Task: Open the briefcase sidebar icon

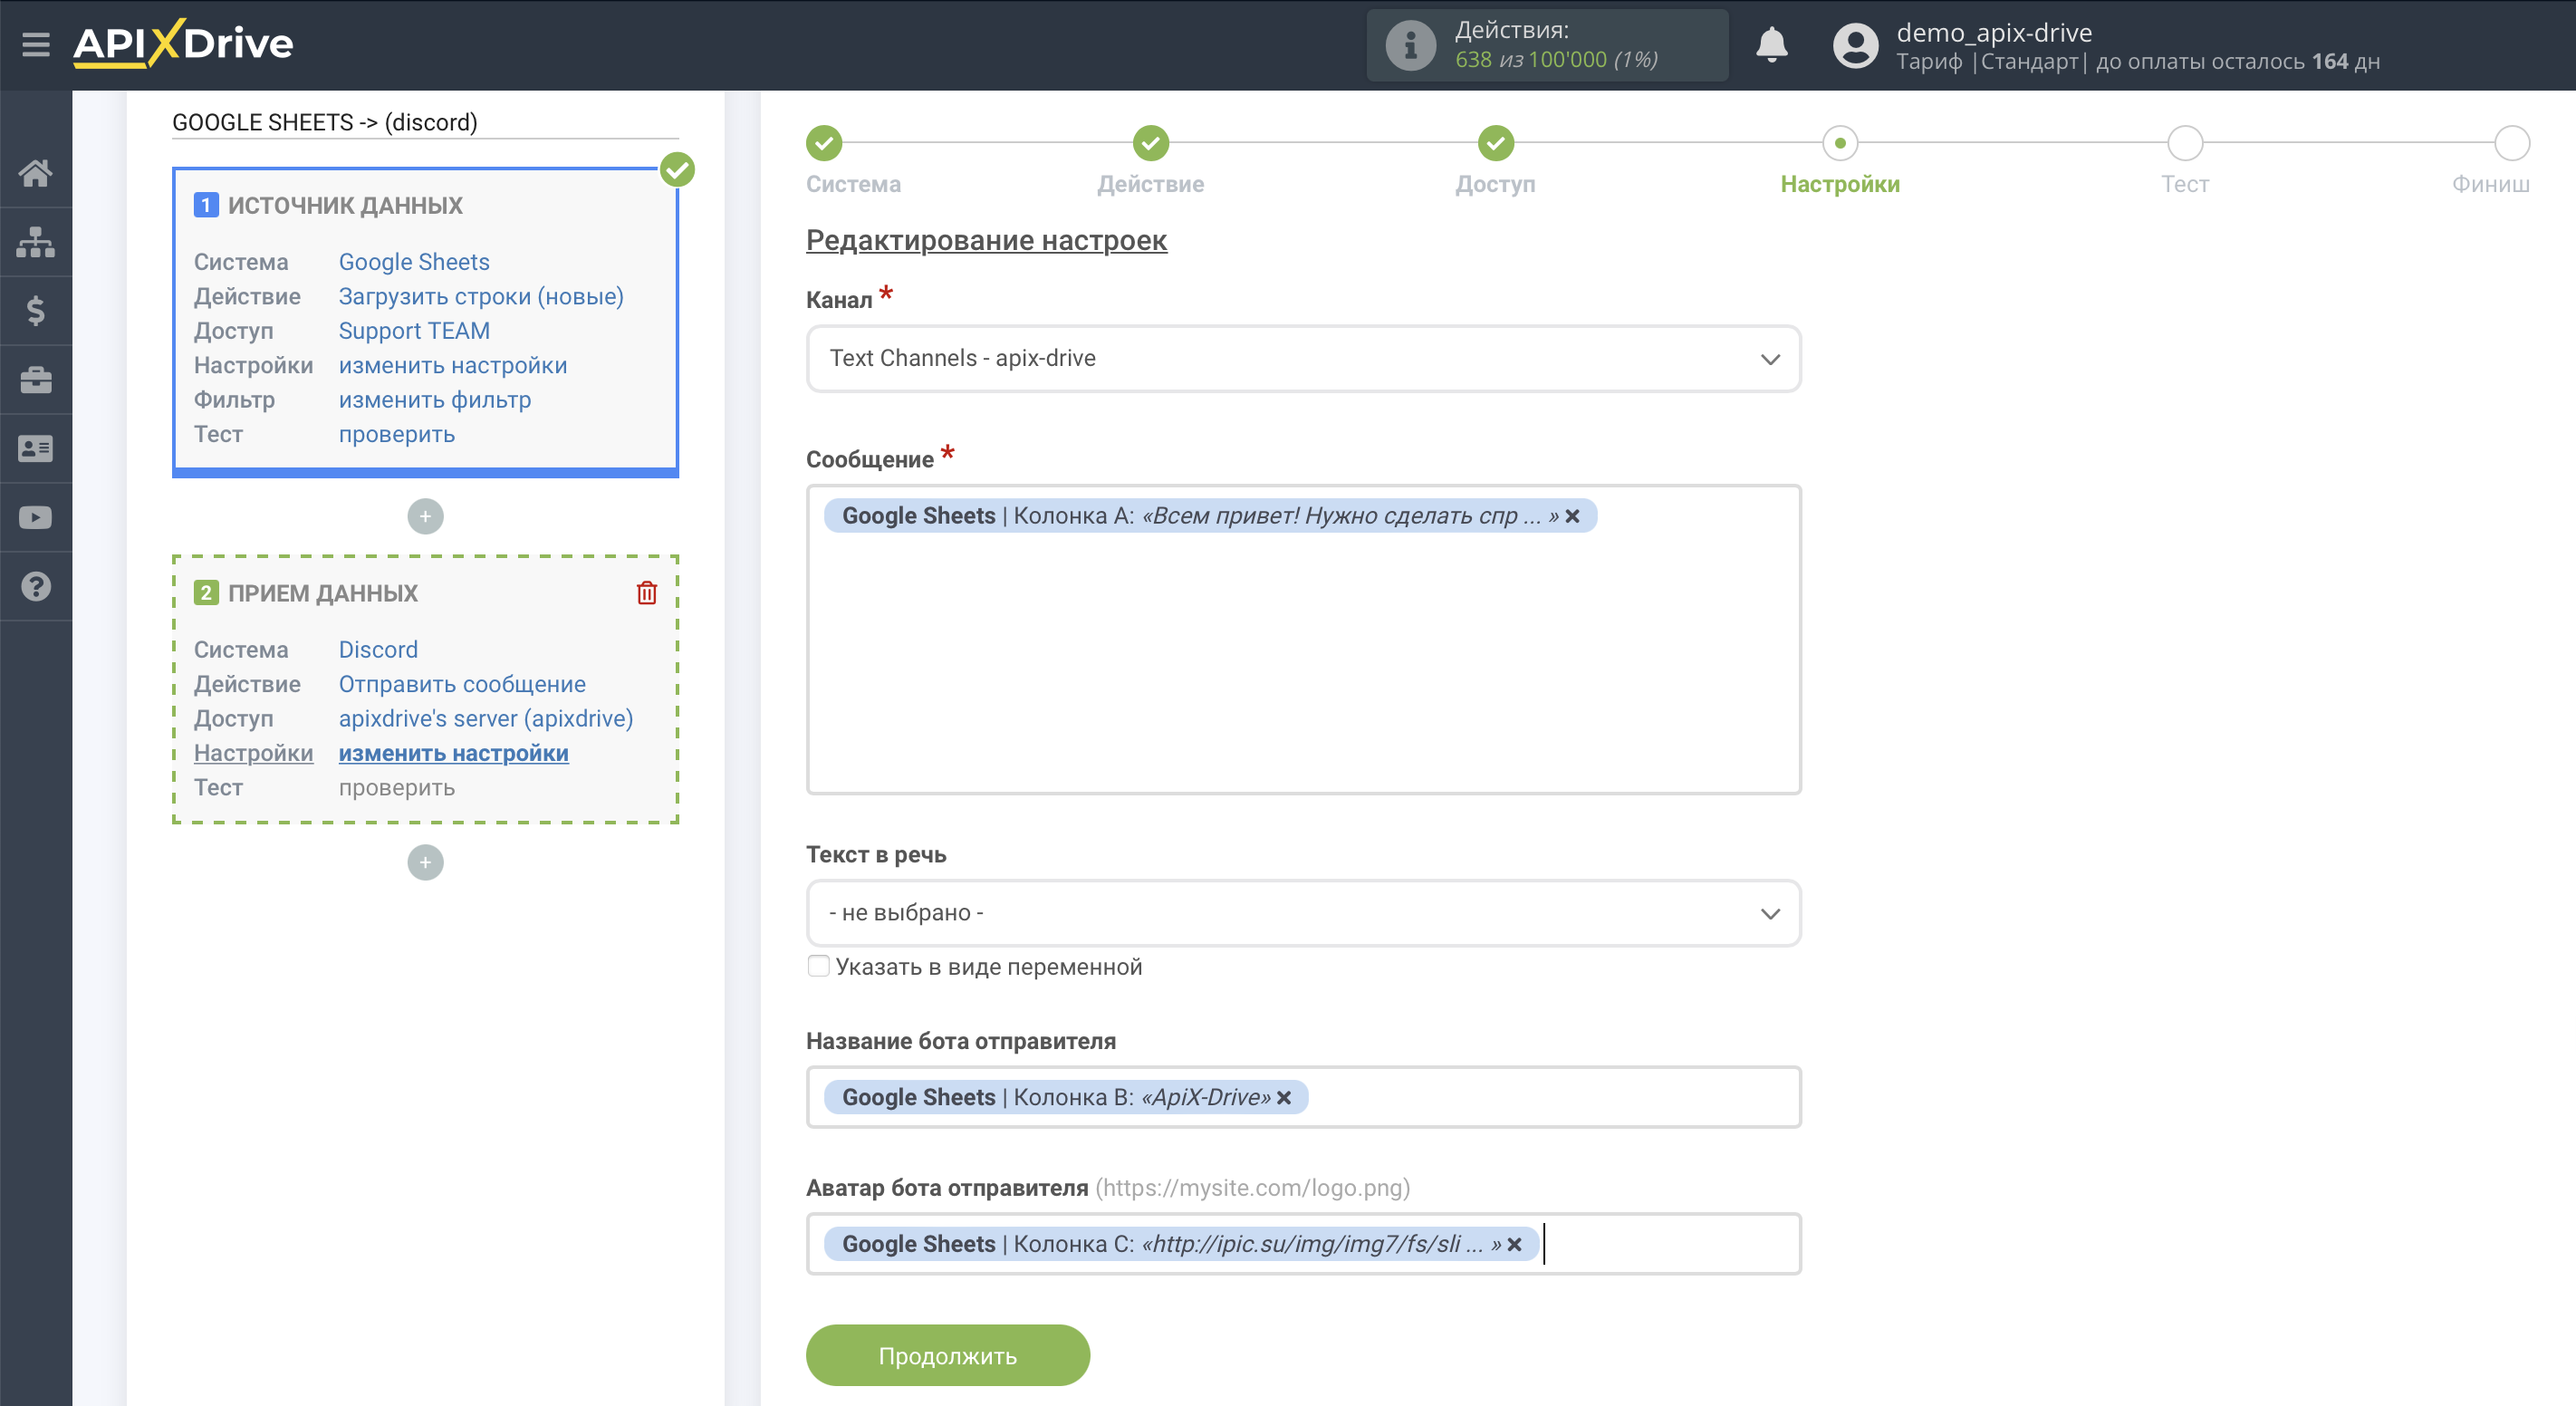Action: [x=36, y=380]
